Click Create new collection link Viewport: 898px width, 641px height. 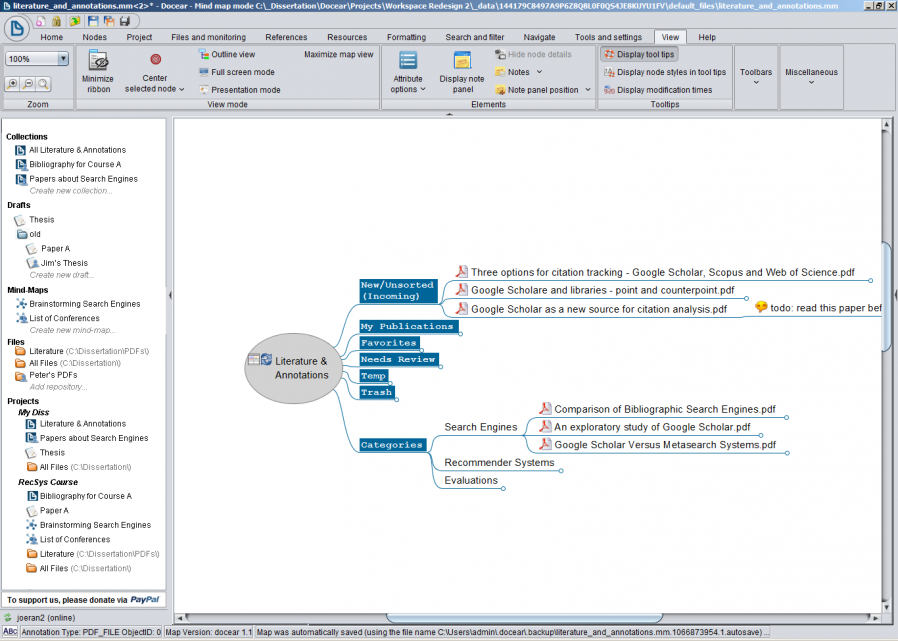click(x=71, y=191)
